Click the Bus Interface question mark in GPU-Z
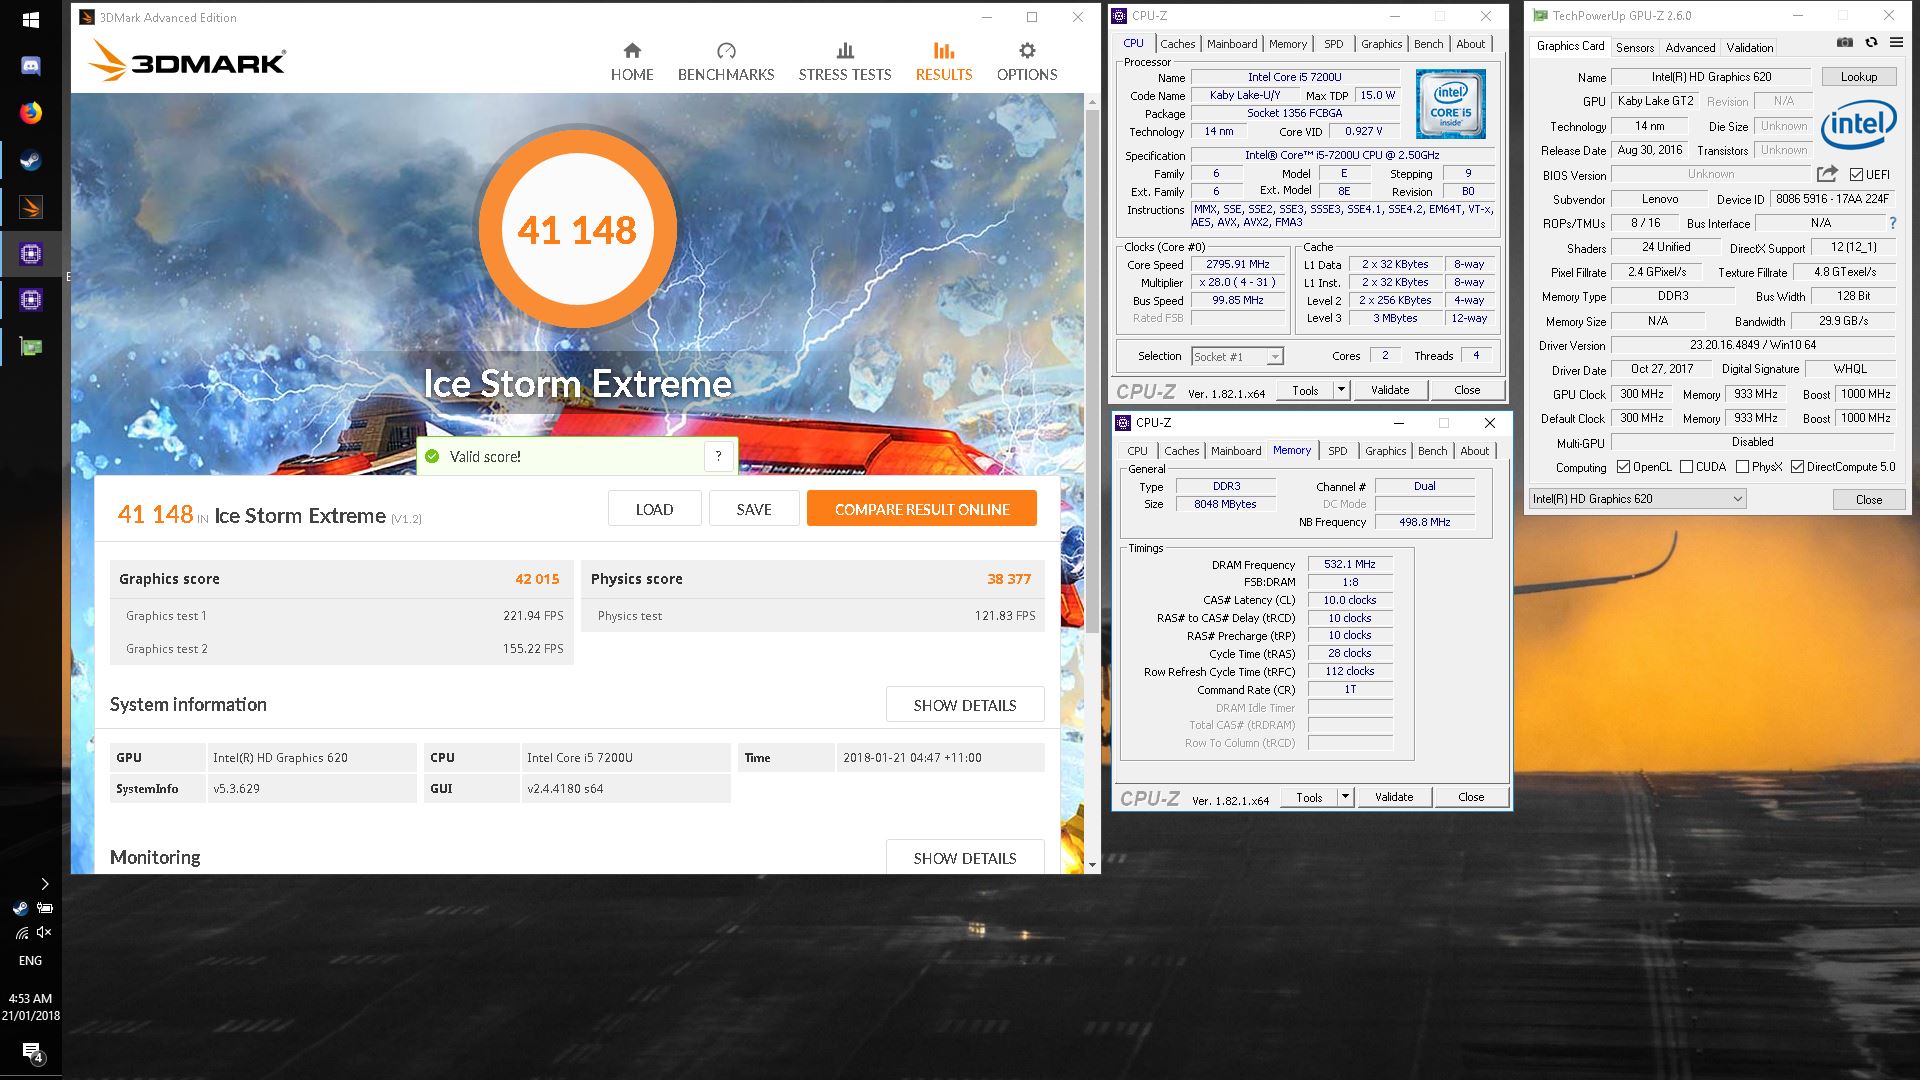 [x=1892, y=224]
